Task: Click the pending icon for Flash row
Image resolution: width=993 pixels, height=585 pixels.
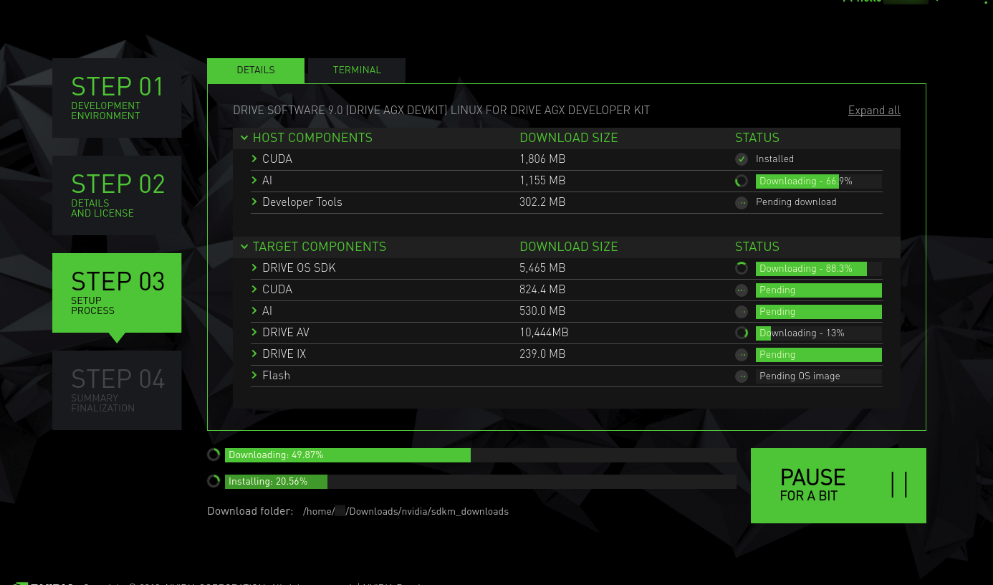Action: pyautogui.click(x=742, y=377)
